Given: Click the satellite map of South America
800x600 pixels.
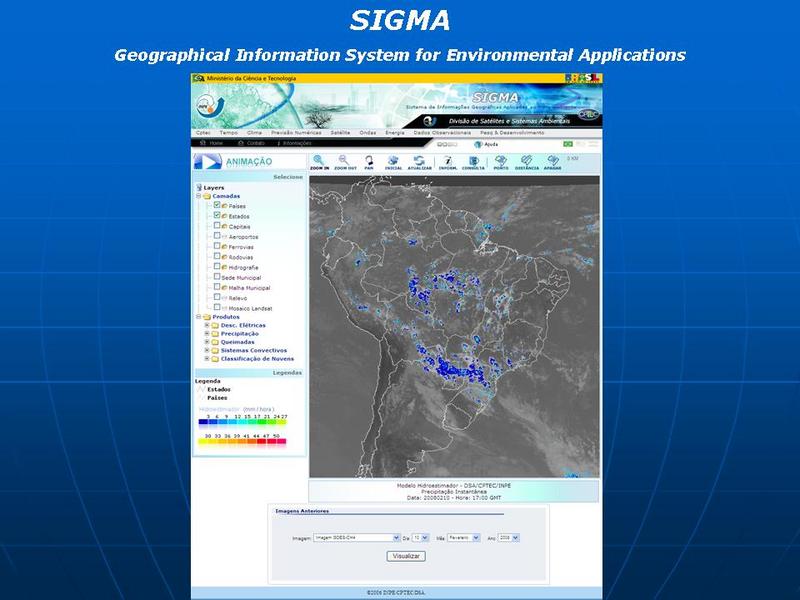Looking at the screenshot, I should point(455,327).
